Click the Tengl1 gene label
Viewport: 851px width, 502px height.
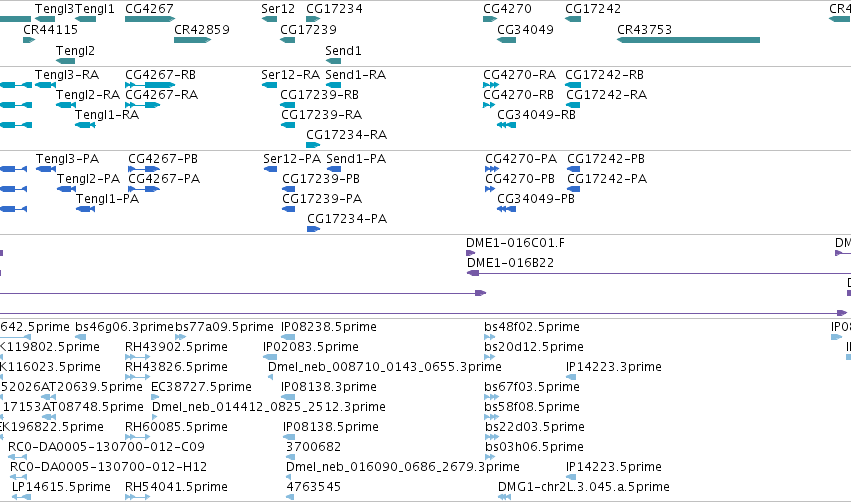click(x=95, y=9)
